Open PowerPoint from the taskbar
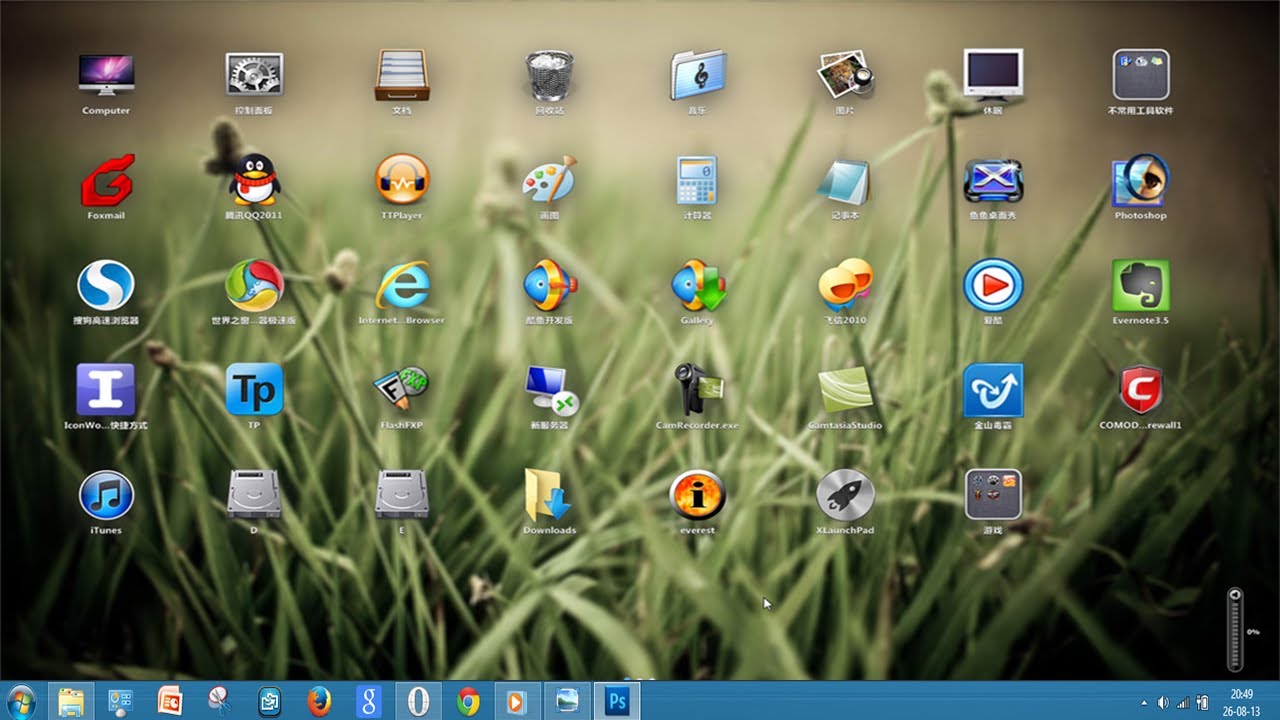Screen dimensions: 1280x720 click(x=170, y=701)
